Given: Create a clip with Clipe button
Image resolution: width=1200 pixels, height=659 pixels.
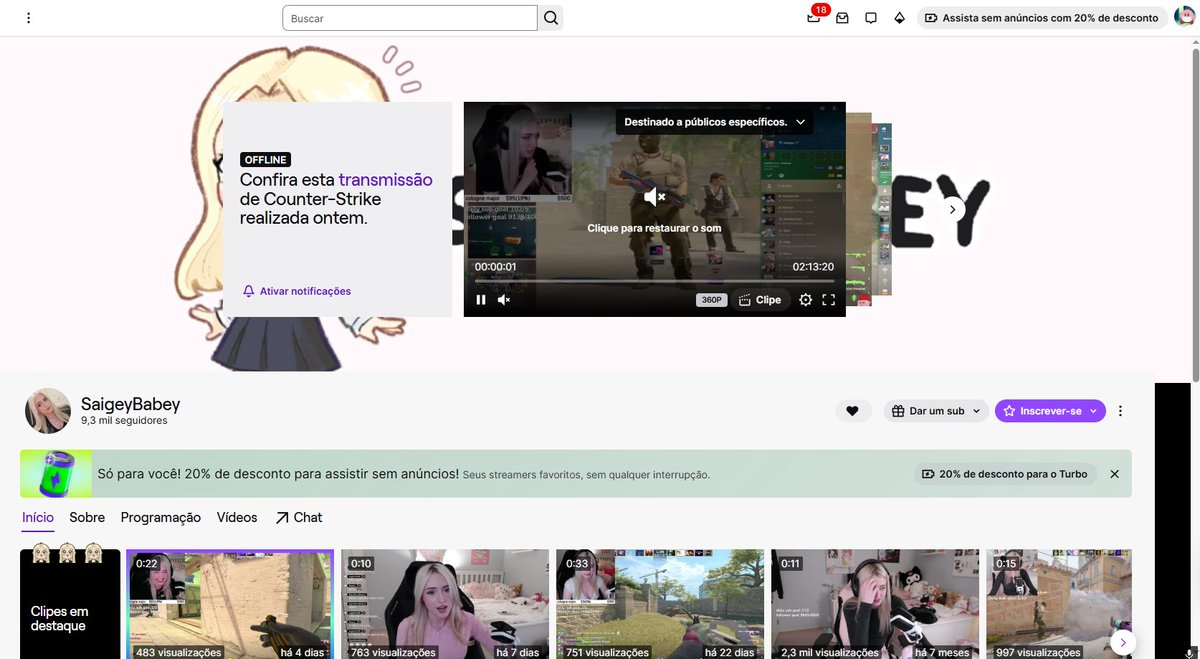Looking at the screenshot, I should (760, 300).
